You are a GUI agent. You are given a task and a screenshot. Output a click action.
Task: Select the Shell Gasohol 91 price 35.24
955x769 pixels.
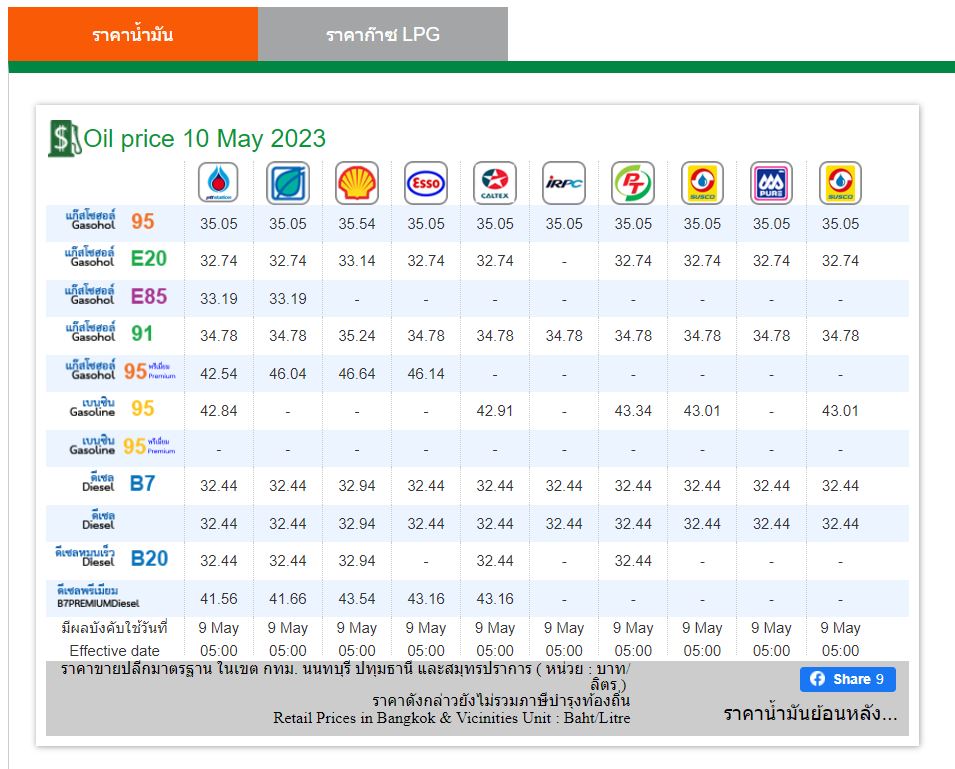[x=357, y=335]
